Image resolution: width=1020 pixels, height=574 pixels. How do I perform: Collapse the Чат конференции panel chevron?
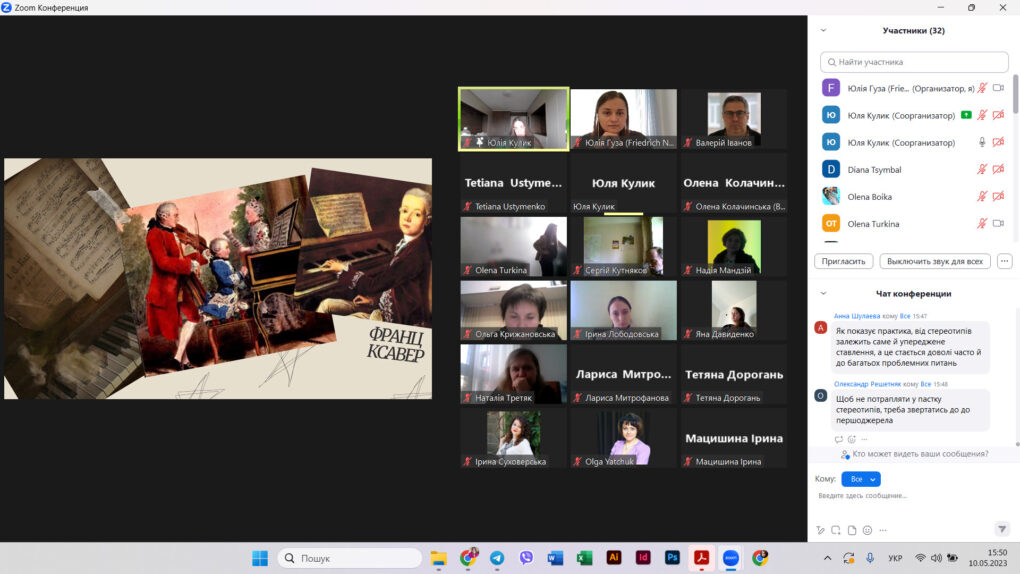click(x=824, y=294)
